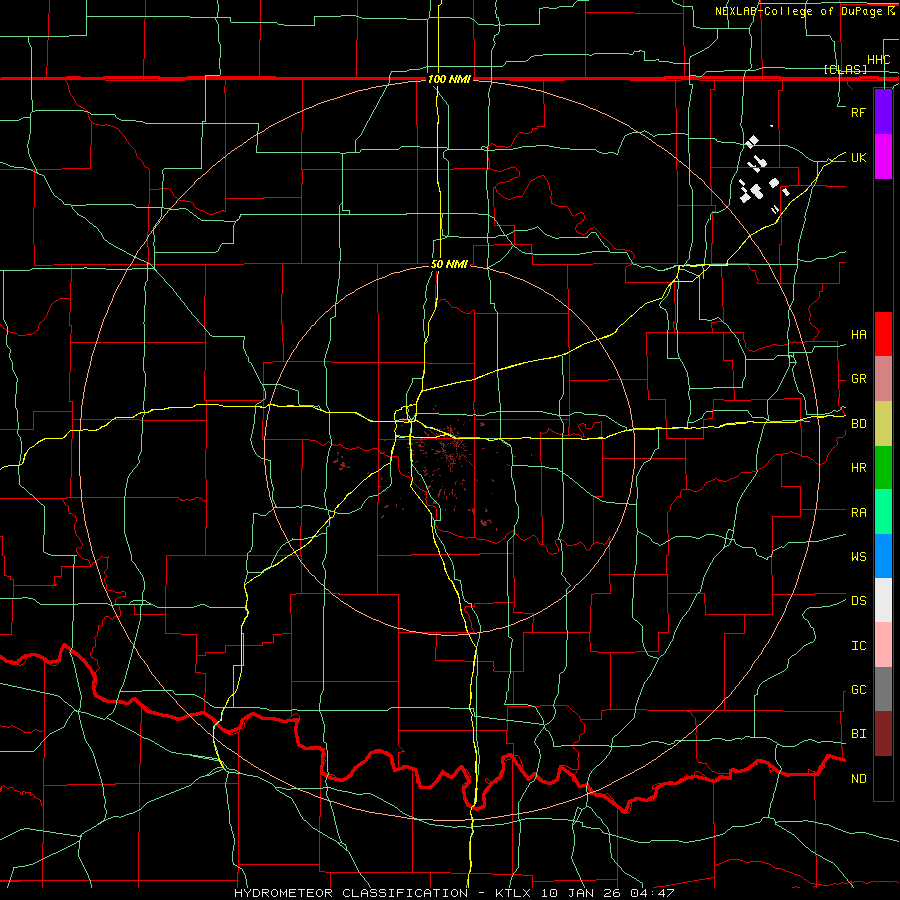Select the light pink IC legend swatch

click(883, 645)
